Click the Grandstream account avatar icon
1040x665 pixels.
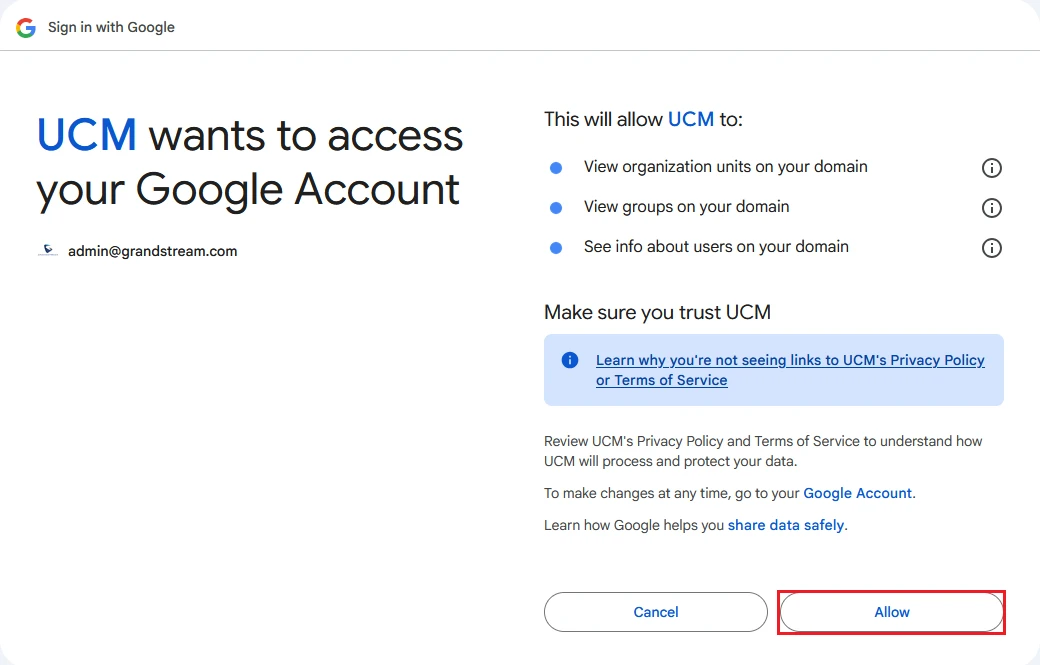click(48, 251)
